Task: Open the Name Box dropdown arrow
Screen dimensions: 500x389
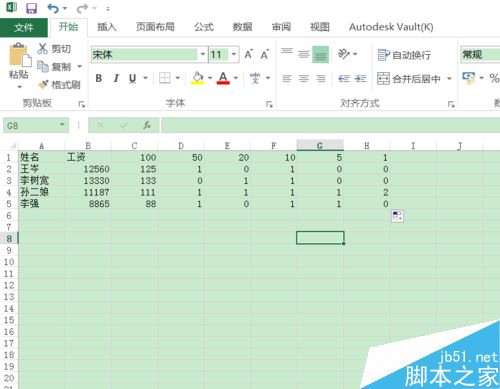Action: (62, 125)
